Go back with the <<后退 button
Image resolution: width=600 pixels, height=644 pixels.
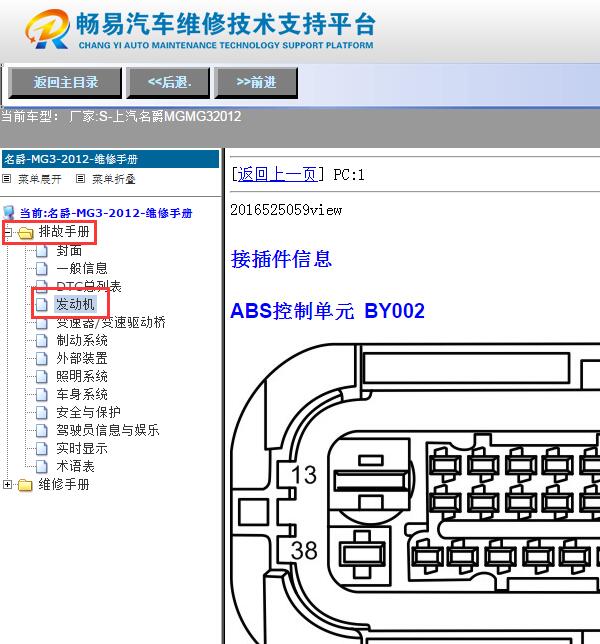point(169,83)
